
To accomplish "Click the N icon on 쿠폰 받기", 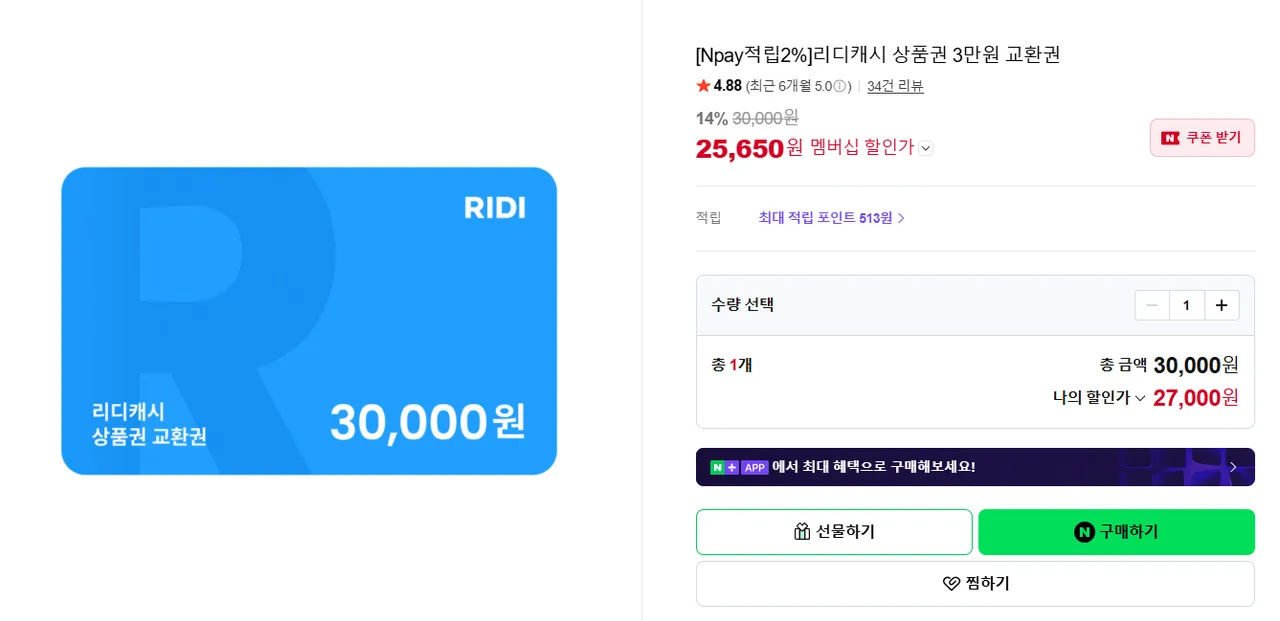I will tap(1170, 138).
